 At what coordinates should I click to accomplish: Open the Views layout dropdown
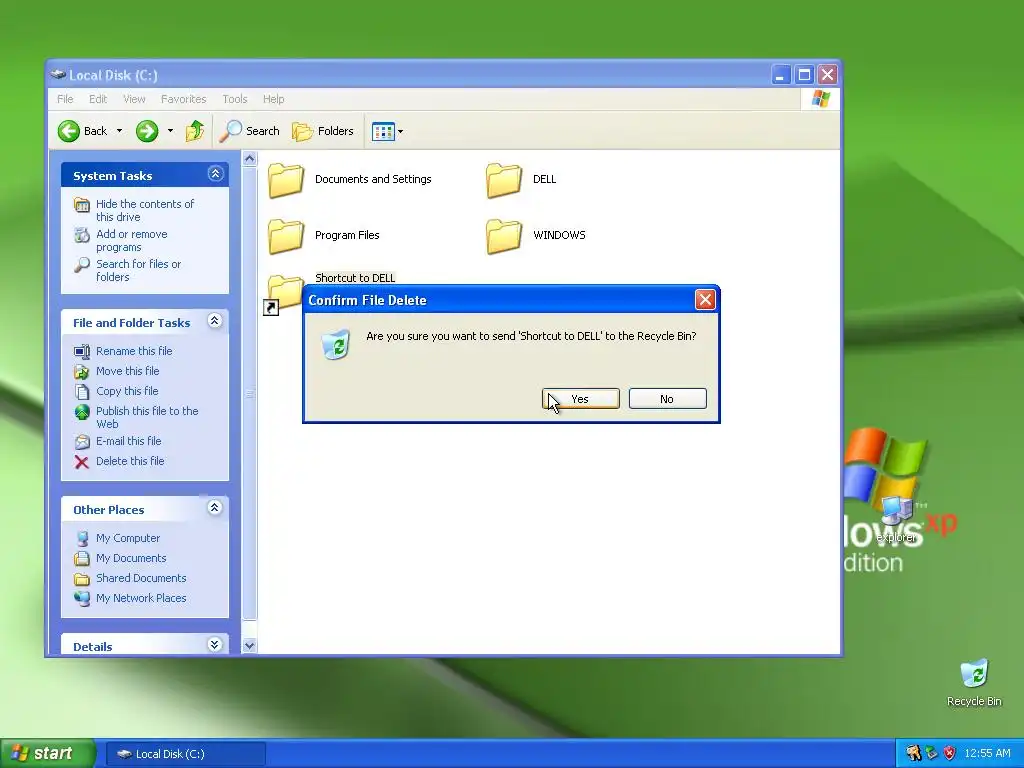[x=387, y=131]
